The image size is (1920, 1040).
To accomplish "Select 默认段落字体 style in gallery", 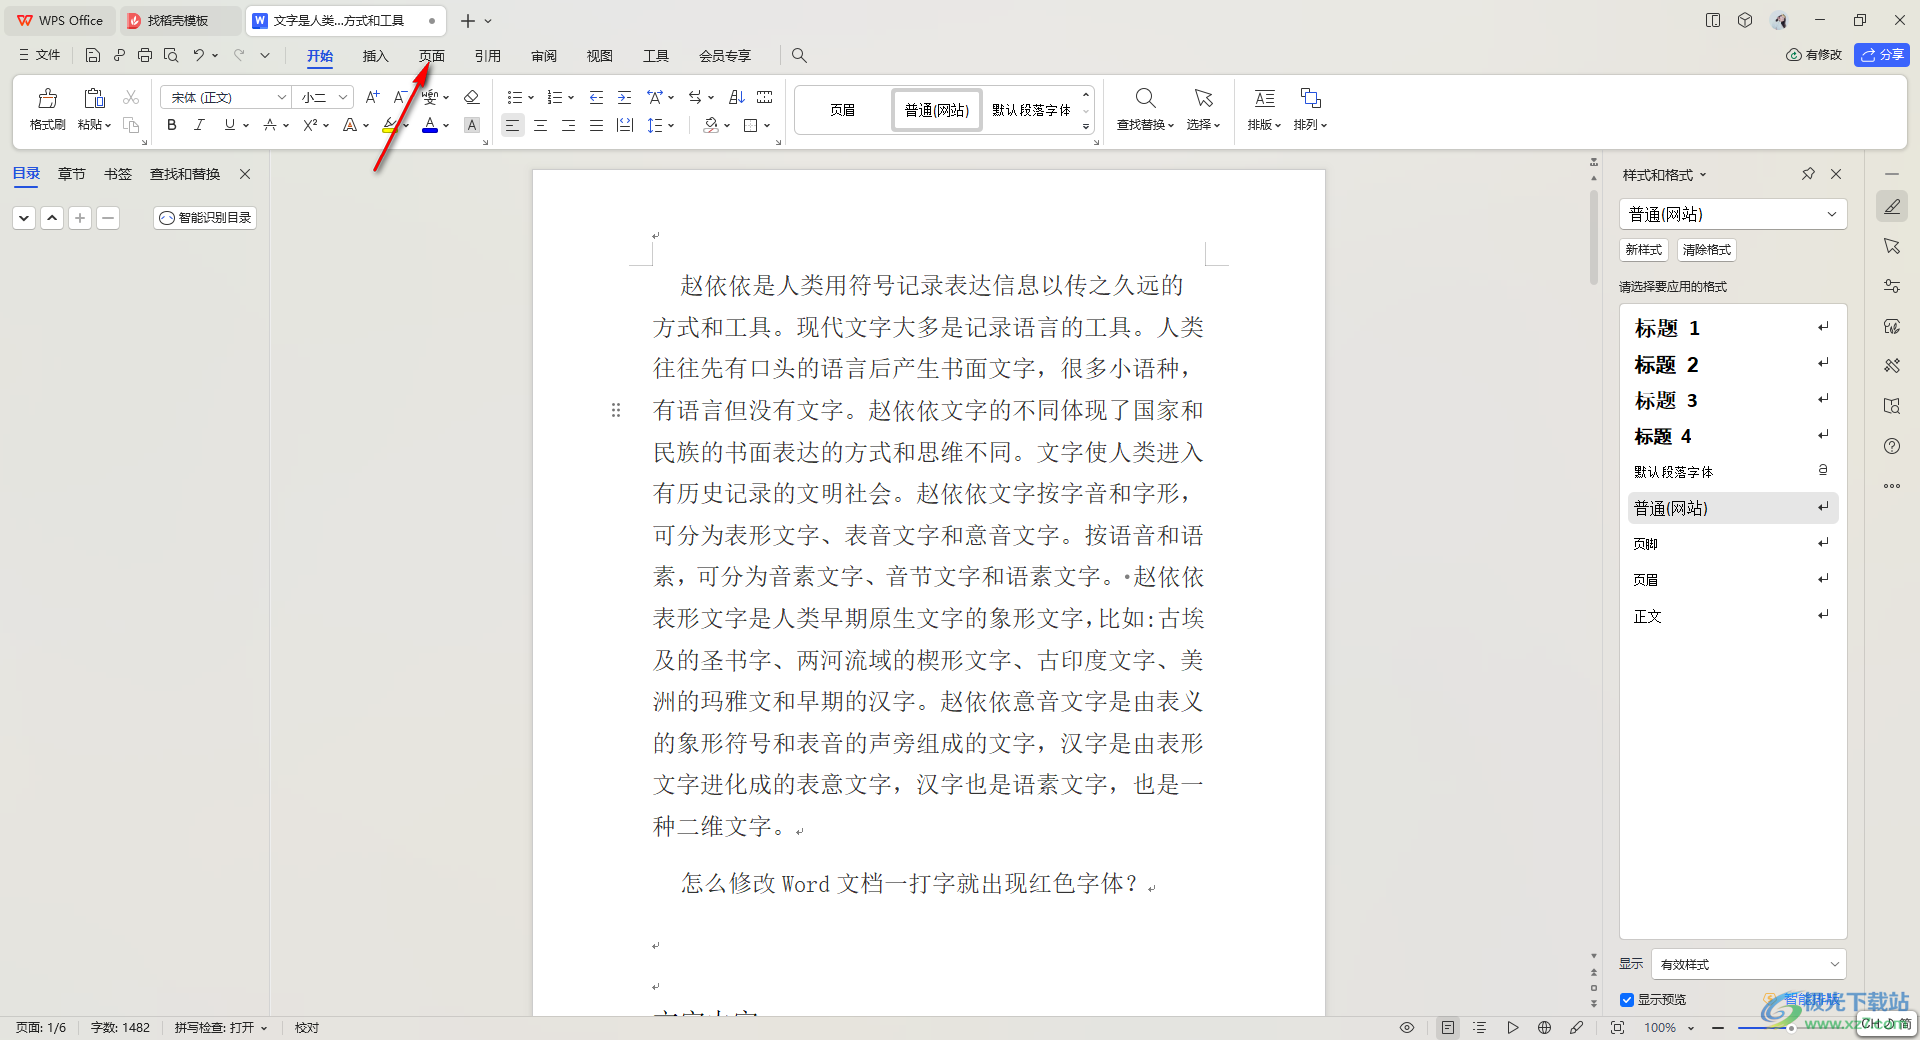I will coord(1031,110).
